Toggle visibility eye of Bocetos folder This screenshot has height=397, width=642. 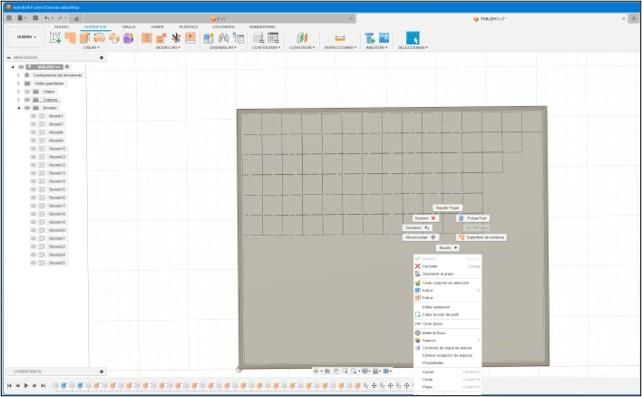(27, 108)
